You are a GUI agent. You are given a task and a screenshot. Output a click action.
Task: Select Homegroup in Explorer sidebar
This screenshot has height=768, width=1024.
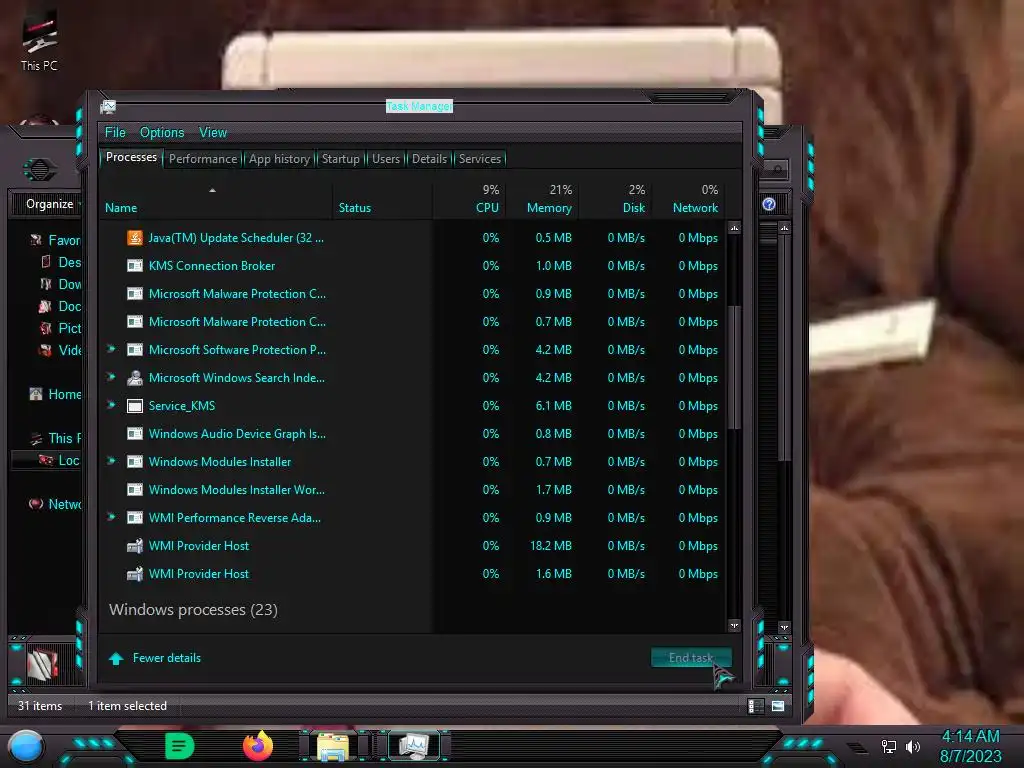(x=56, y=394)
